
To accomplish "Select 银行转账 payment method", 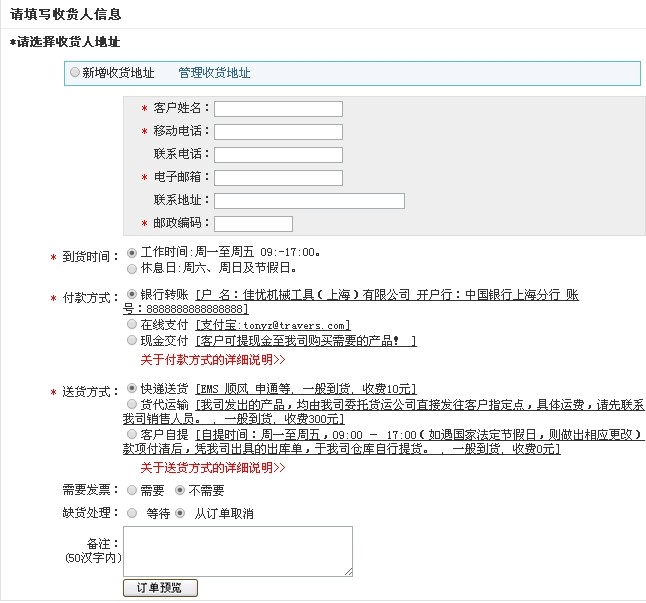I will 132,295.
